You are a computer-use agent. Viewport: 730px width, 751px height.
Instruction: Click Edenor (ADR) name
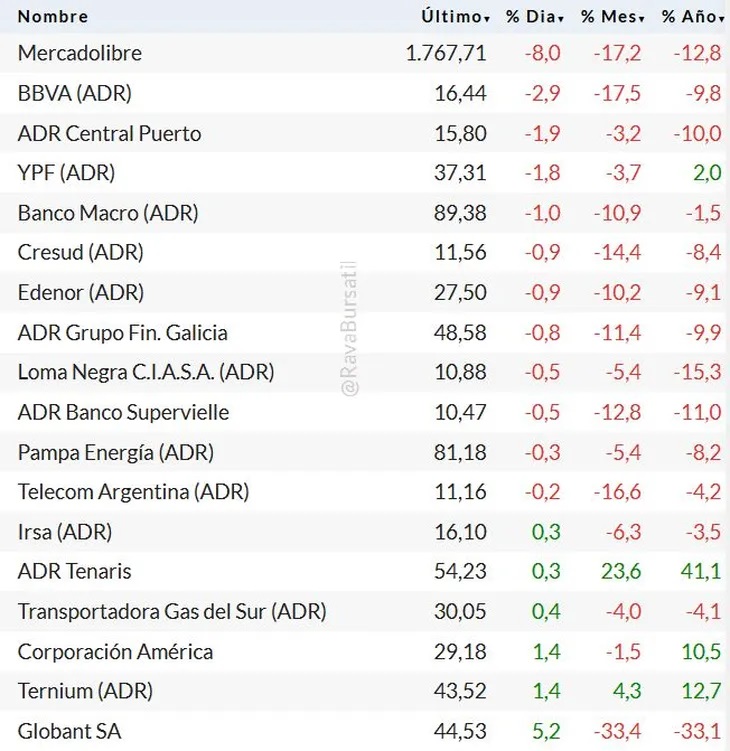tap(81, 293)
